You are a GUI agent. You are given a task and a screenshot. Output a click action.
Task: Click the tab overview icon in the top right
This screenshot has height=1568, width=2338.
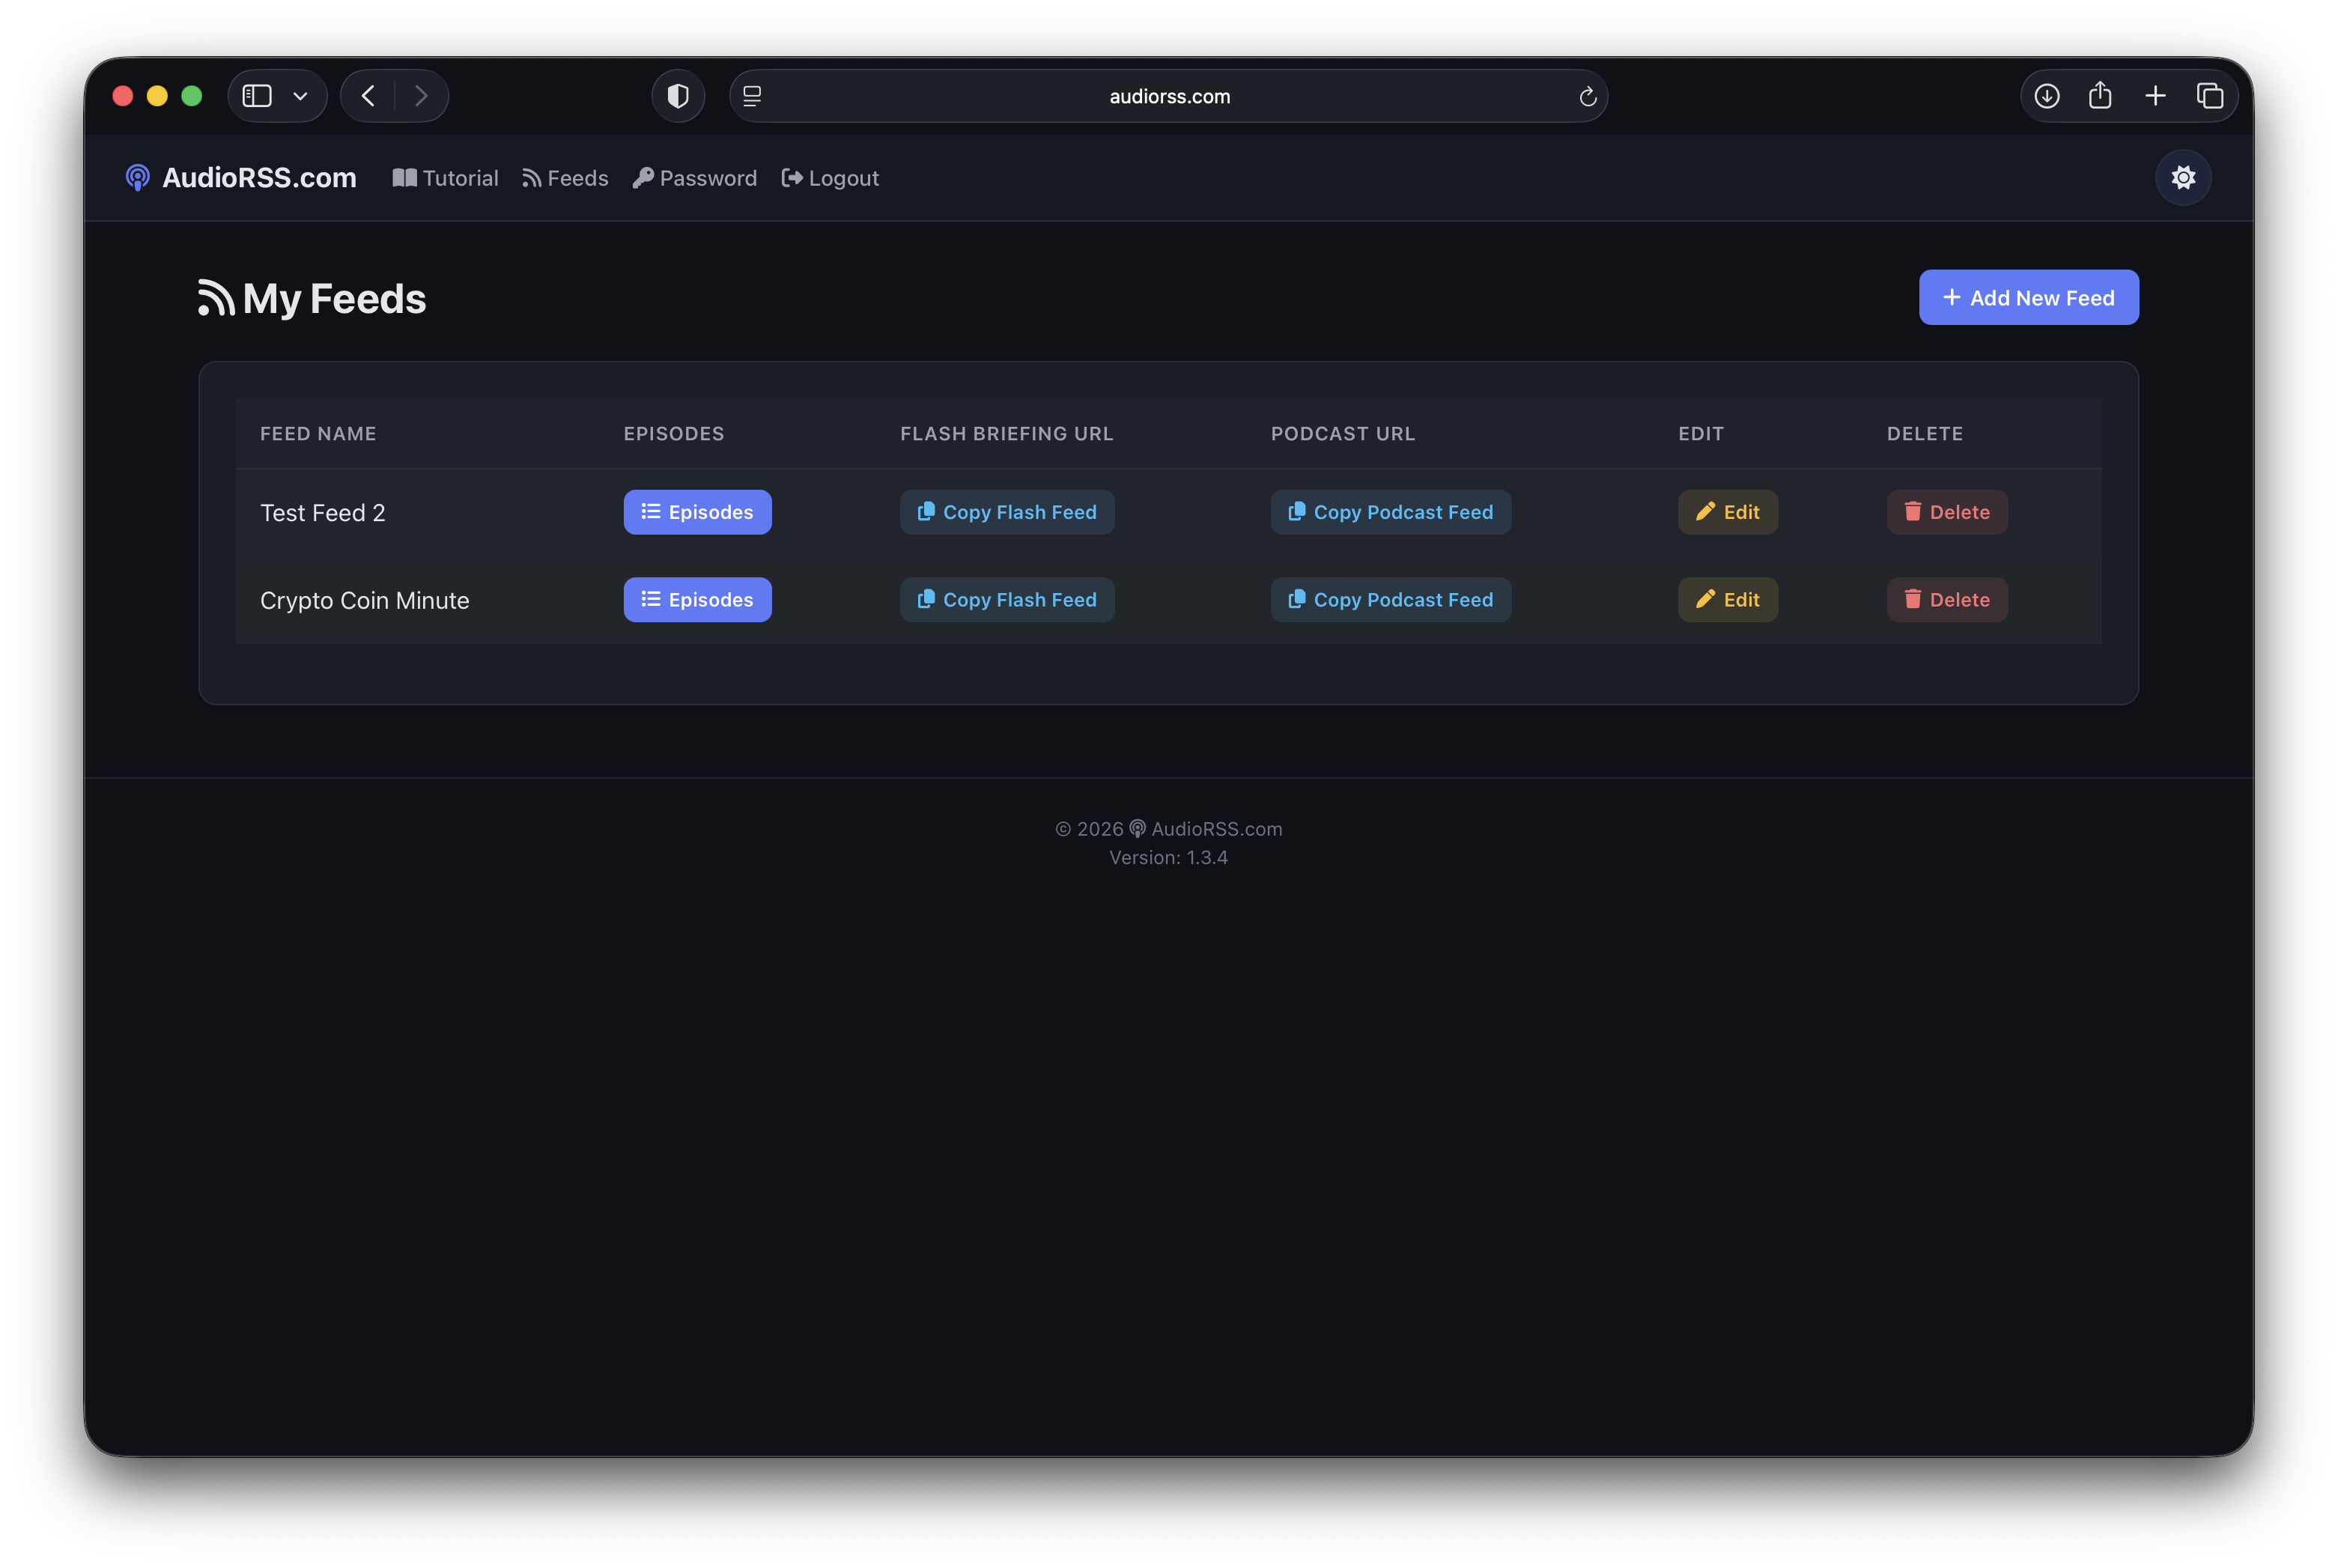coord(2211,95)
